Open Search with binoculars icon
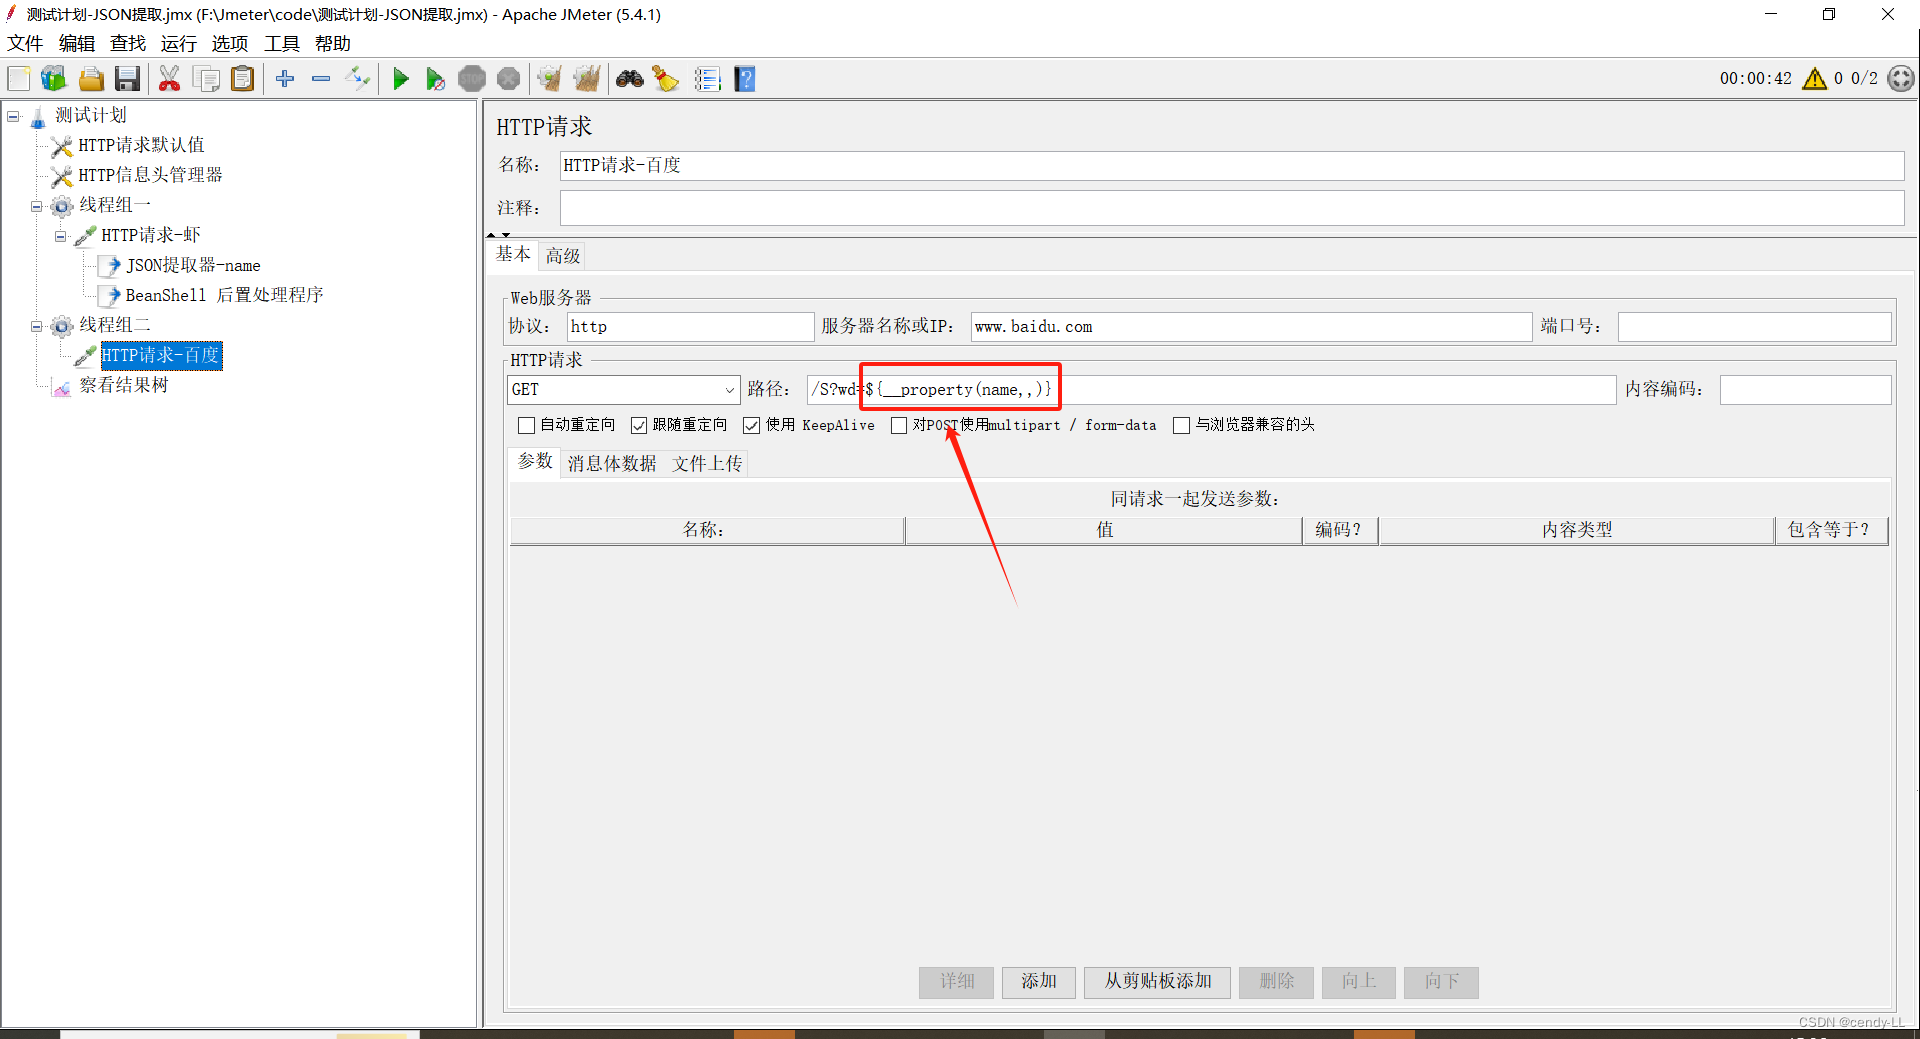 click(x=630, y=79)
